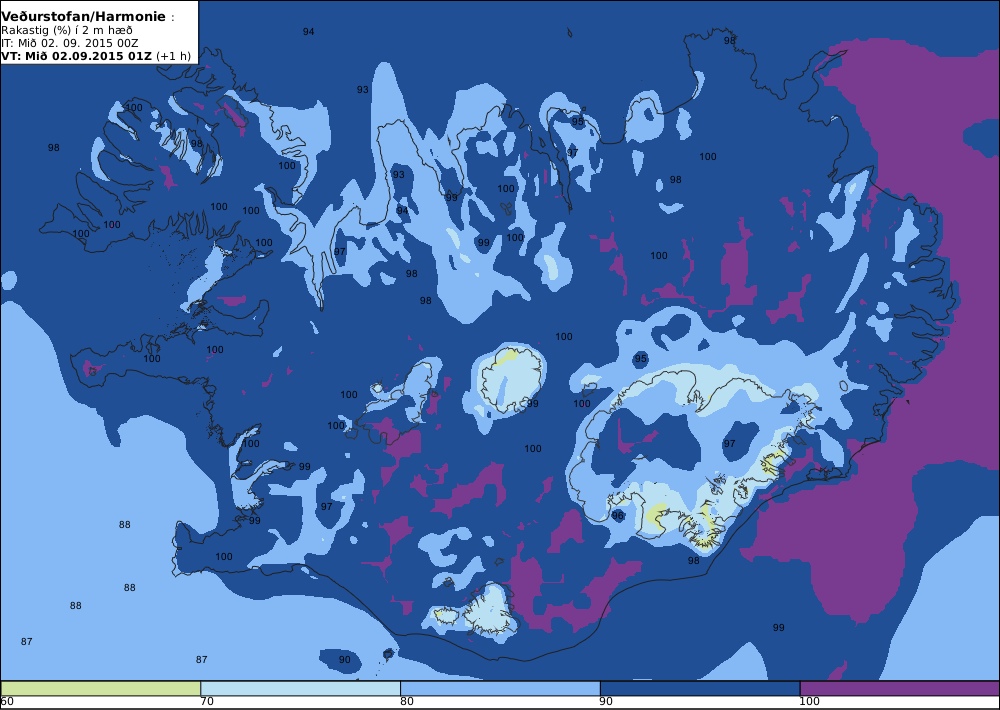1000x710 pixels.
Task: Click the 'VT: Mið 02.09.2015 01Z' valid time
Action: [x=77, y=55]
